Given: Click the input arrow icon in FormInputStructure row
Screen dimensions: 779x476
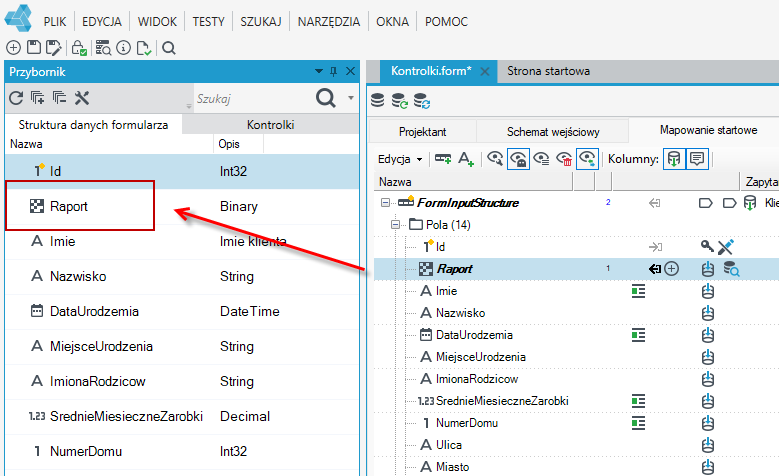Looking at the screenshot, I should coord(655,203).
